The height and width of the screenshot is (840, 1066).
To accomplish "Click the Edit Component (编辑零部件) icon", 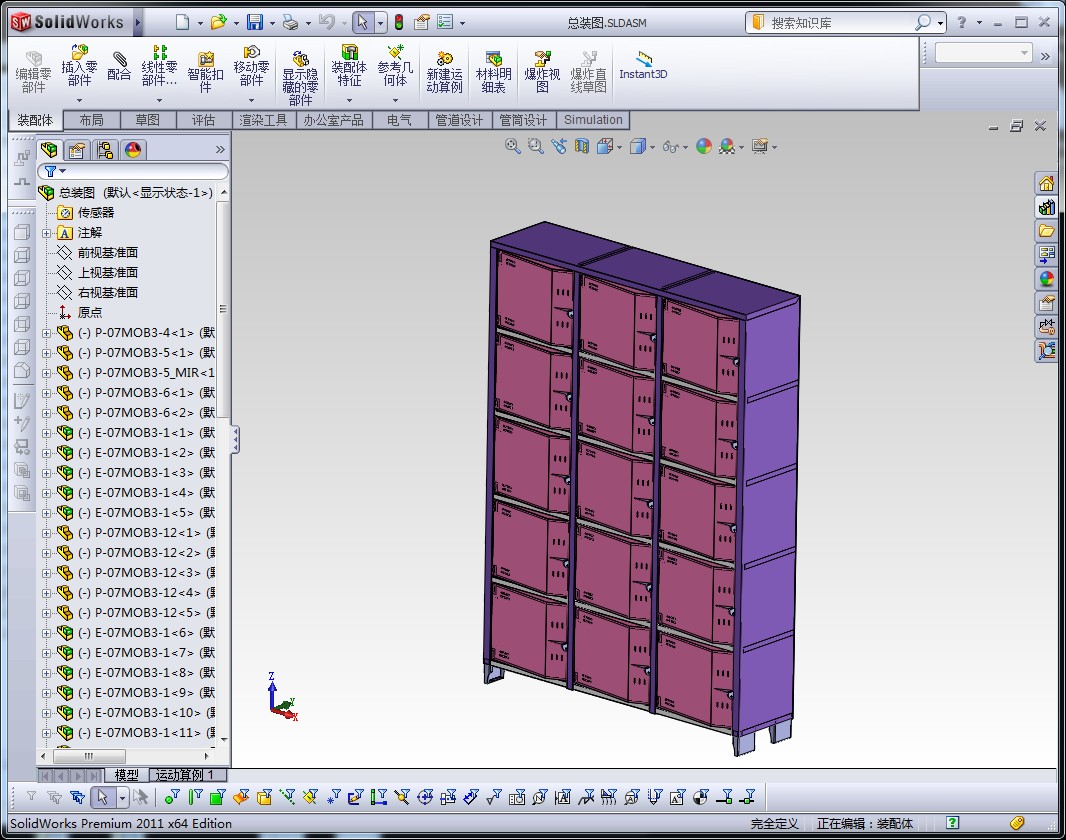I will [33, 71].
